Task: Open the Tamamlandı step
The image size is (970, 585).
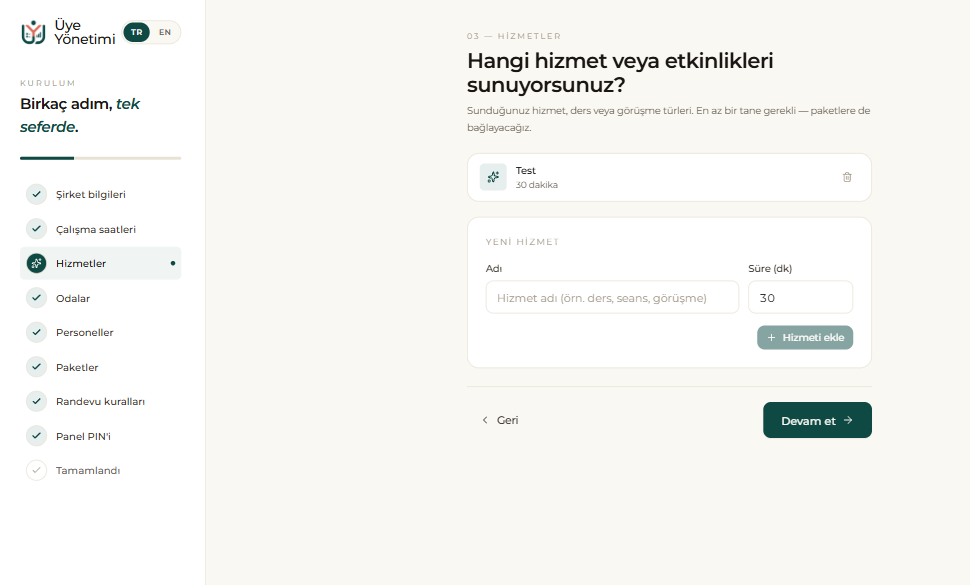Action: pyautogui.click(x=100, y=470)
